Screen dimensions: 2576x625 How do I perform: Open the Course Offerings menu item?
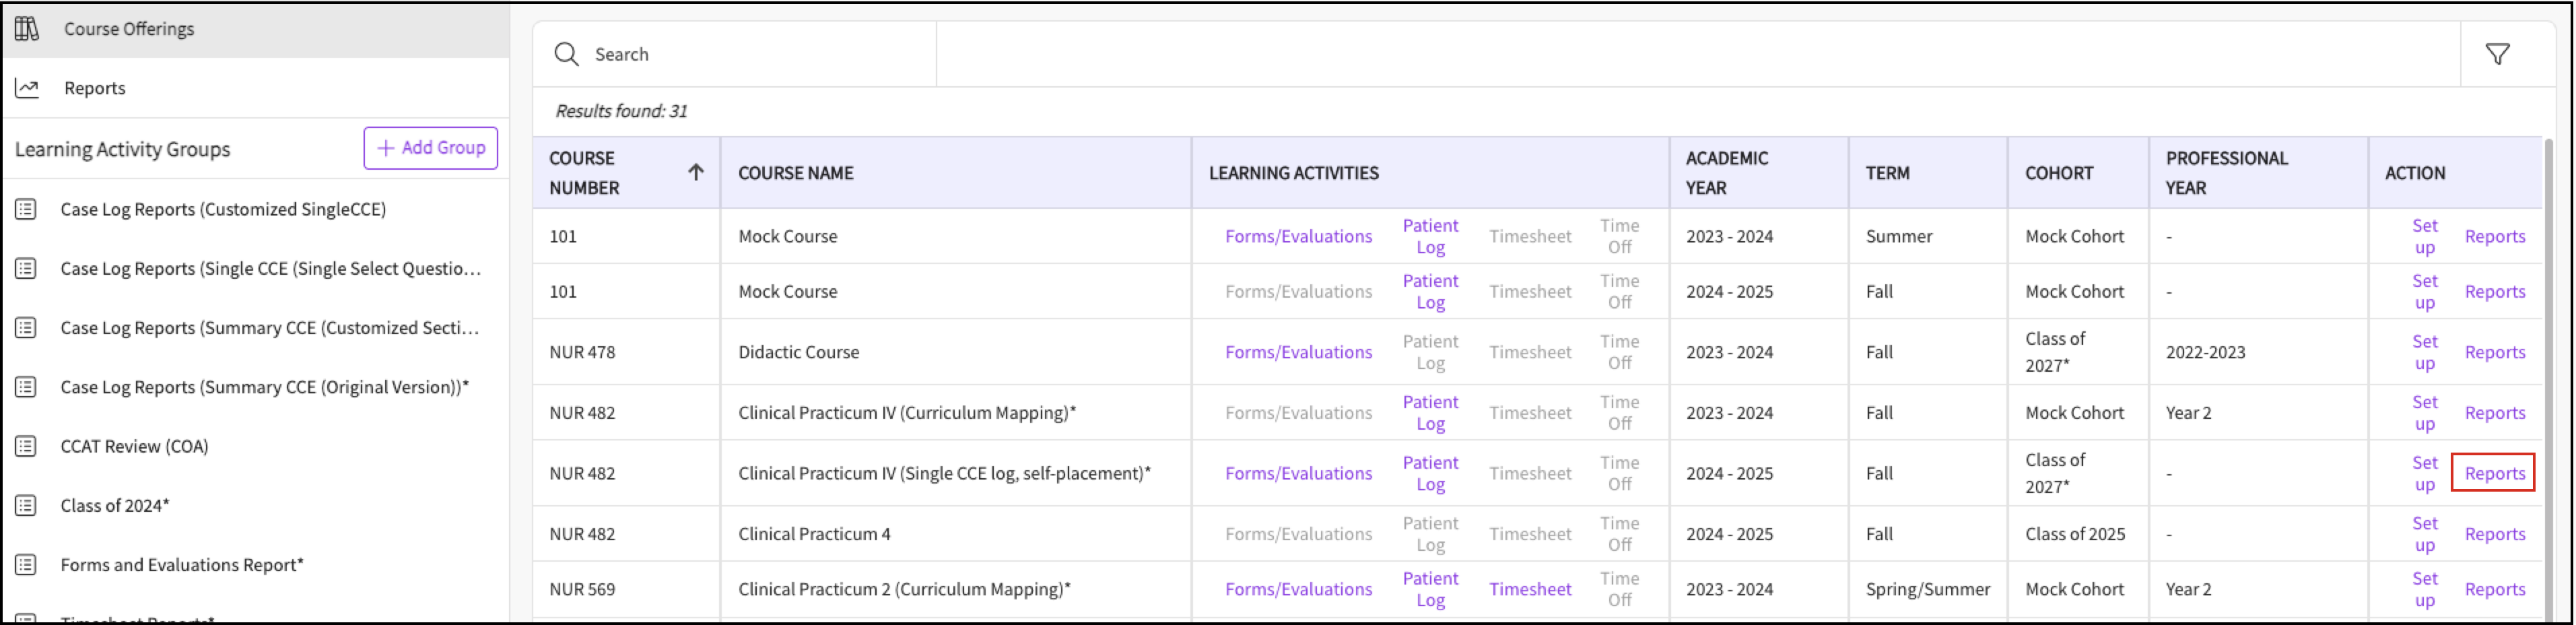pos(129,29)
